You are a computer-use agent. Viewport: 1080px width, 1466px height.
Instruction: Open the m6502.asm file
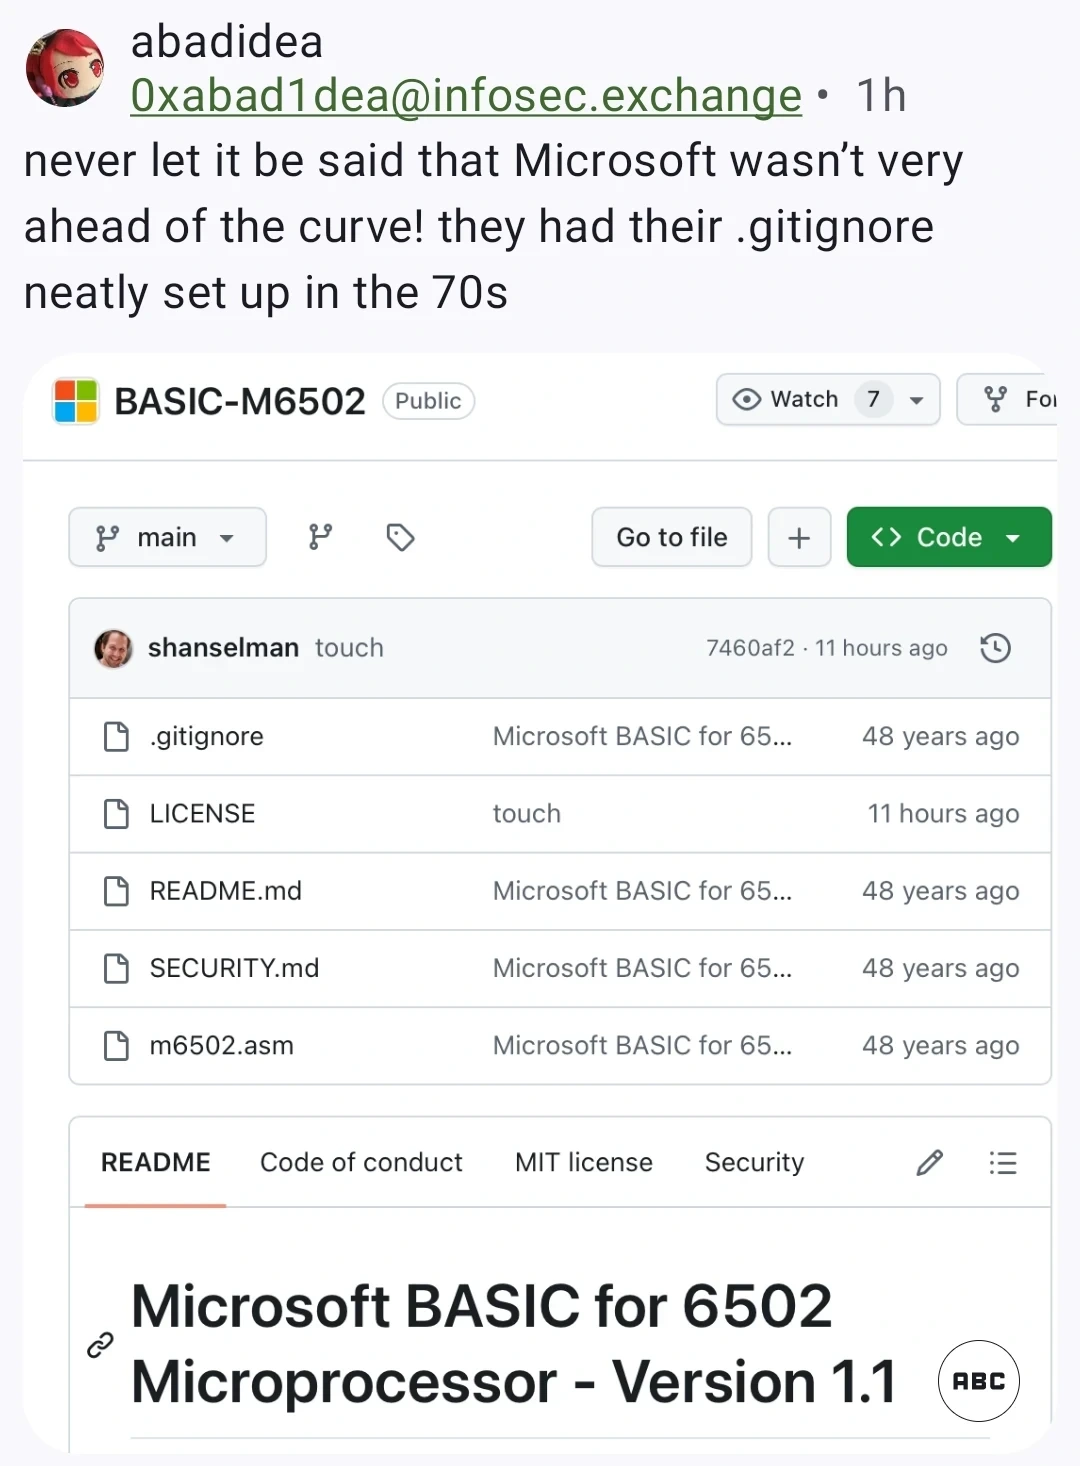[x=222, y=1046]
